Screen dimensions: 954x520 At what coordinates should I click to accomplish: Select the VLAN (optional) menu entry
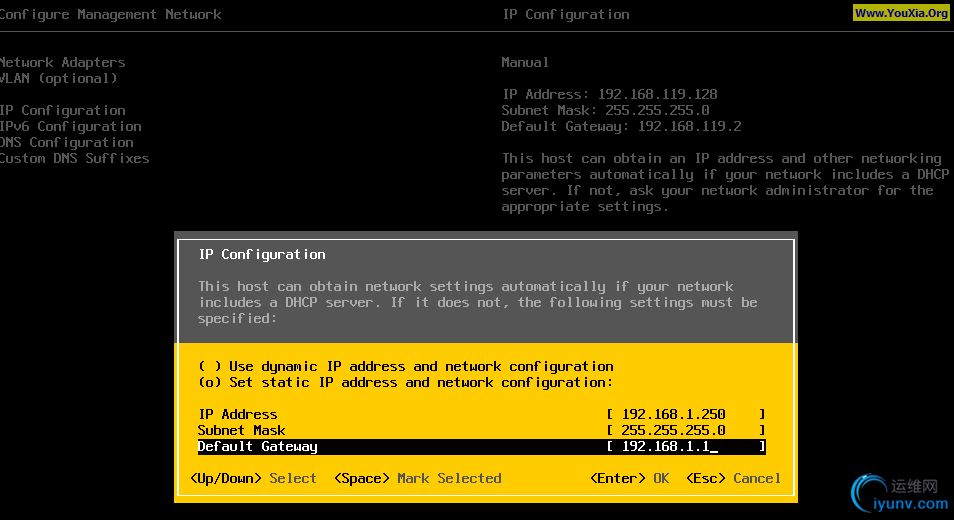point(59,78)
